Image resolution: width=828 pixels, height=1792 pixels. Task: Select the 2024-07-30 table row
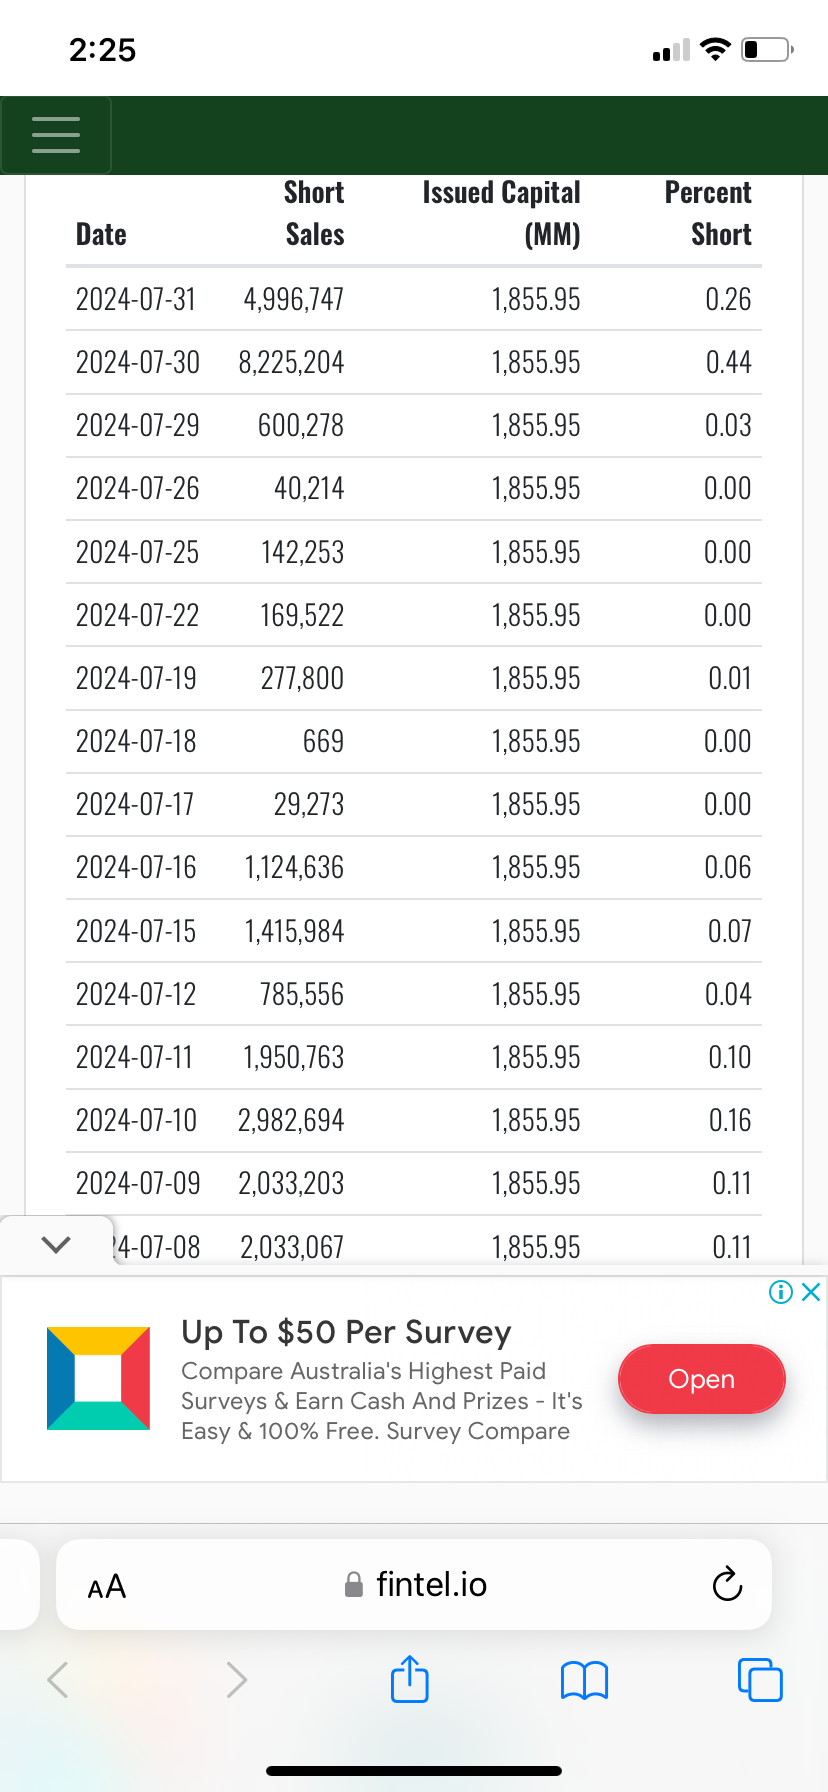click(x=413, y=362)
